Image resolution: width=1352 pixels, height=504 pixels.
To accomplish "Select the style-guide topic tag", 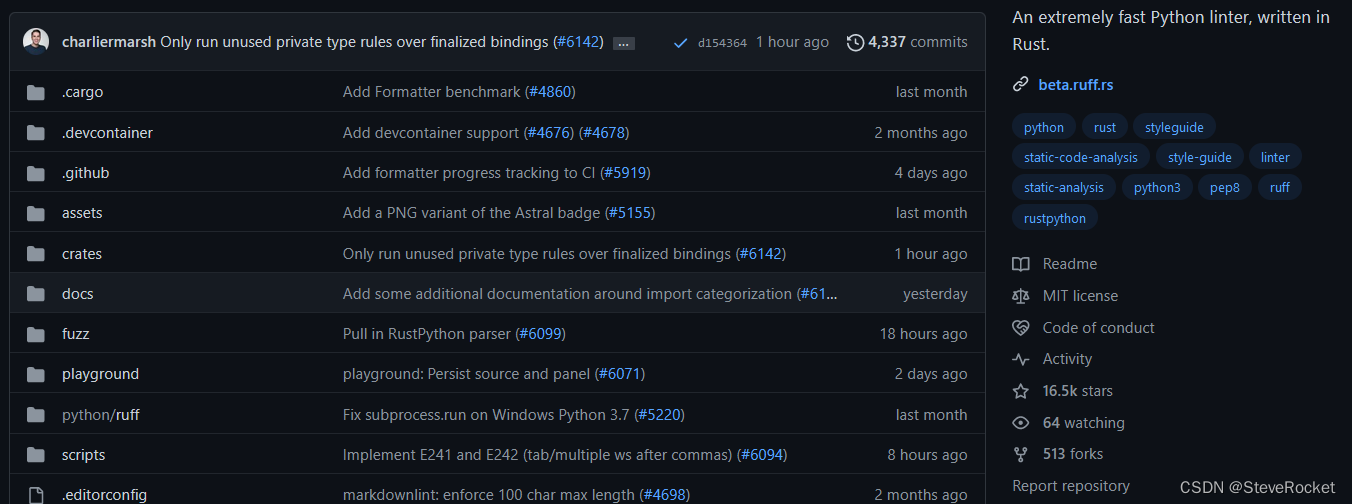I will click(1200, 157).
